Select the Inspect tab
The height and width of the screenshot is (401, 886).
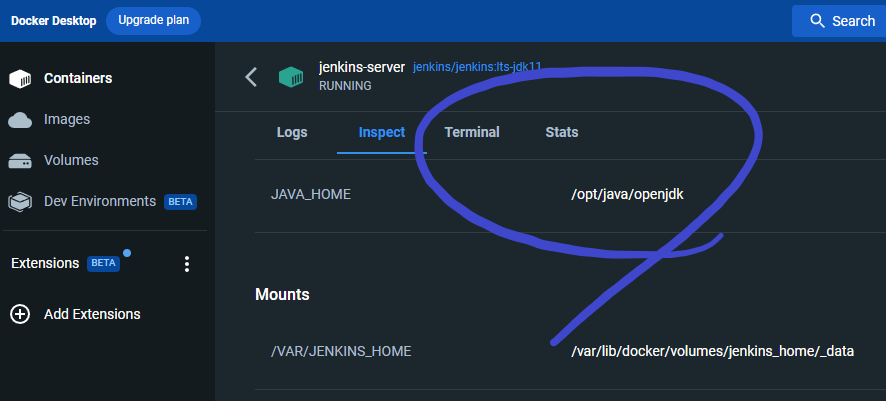coord(382,132)
